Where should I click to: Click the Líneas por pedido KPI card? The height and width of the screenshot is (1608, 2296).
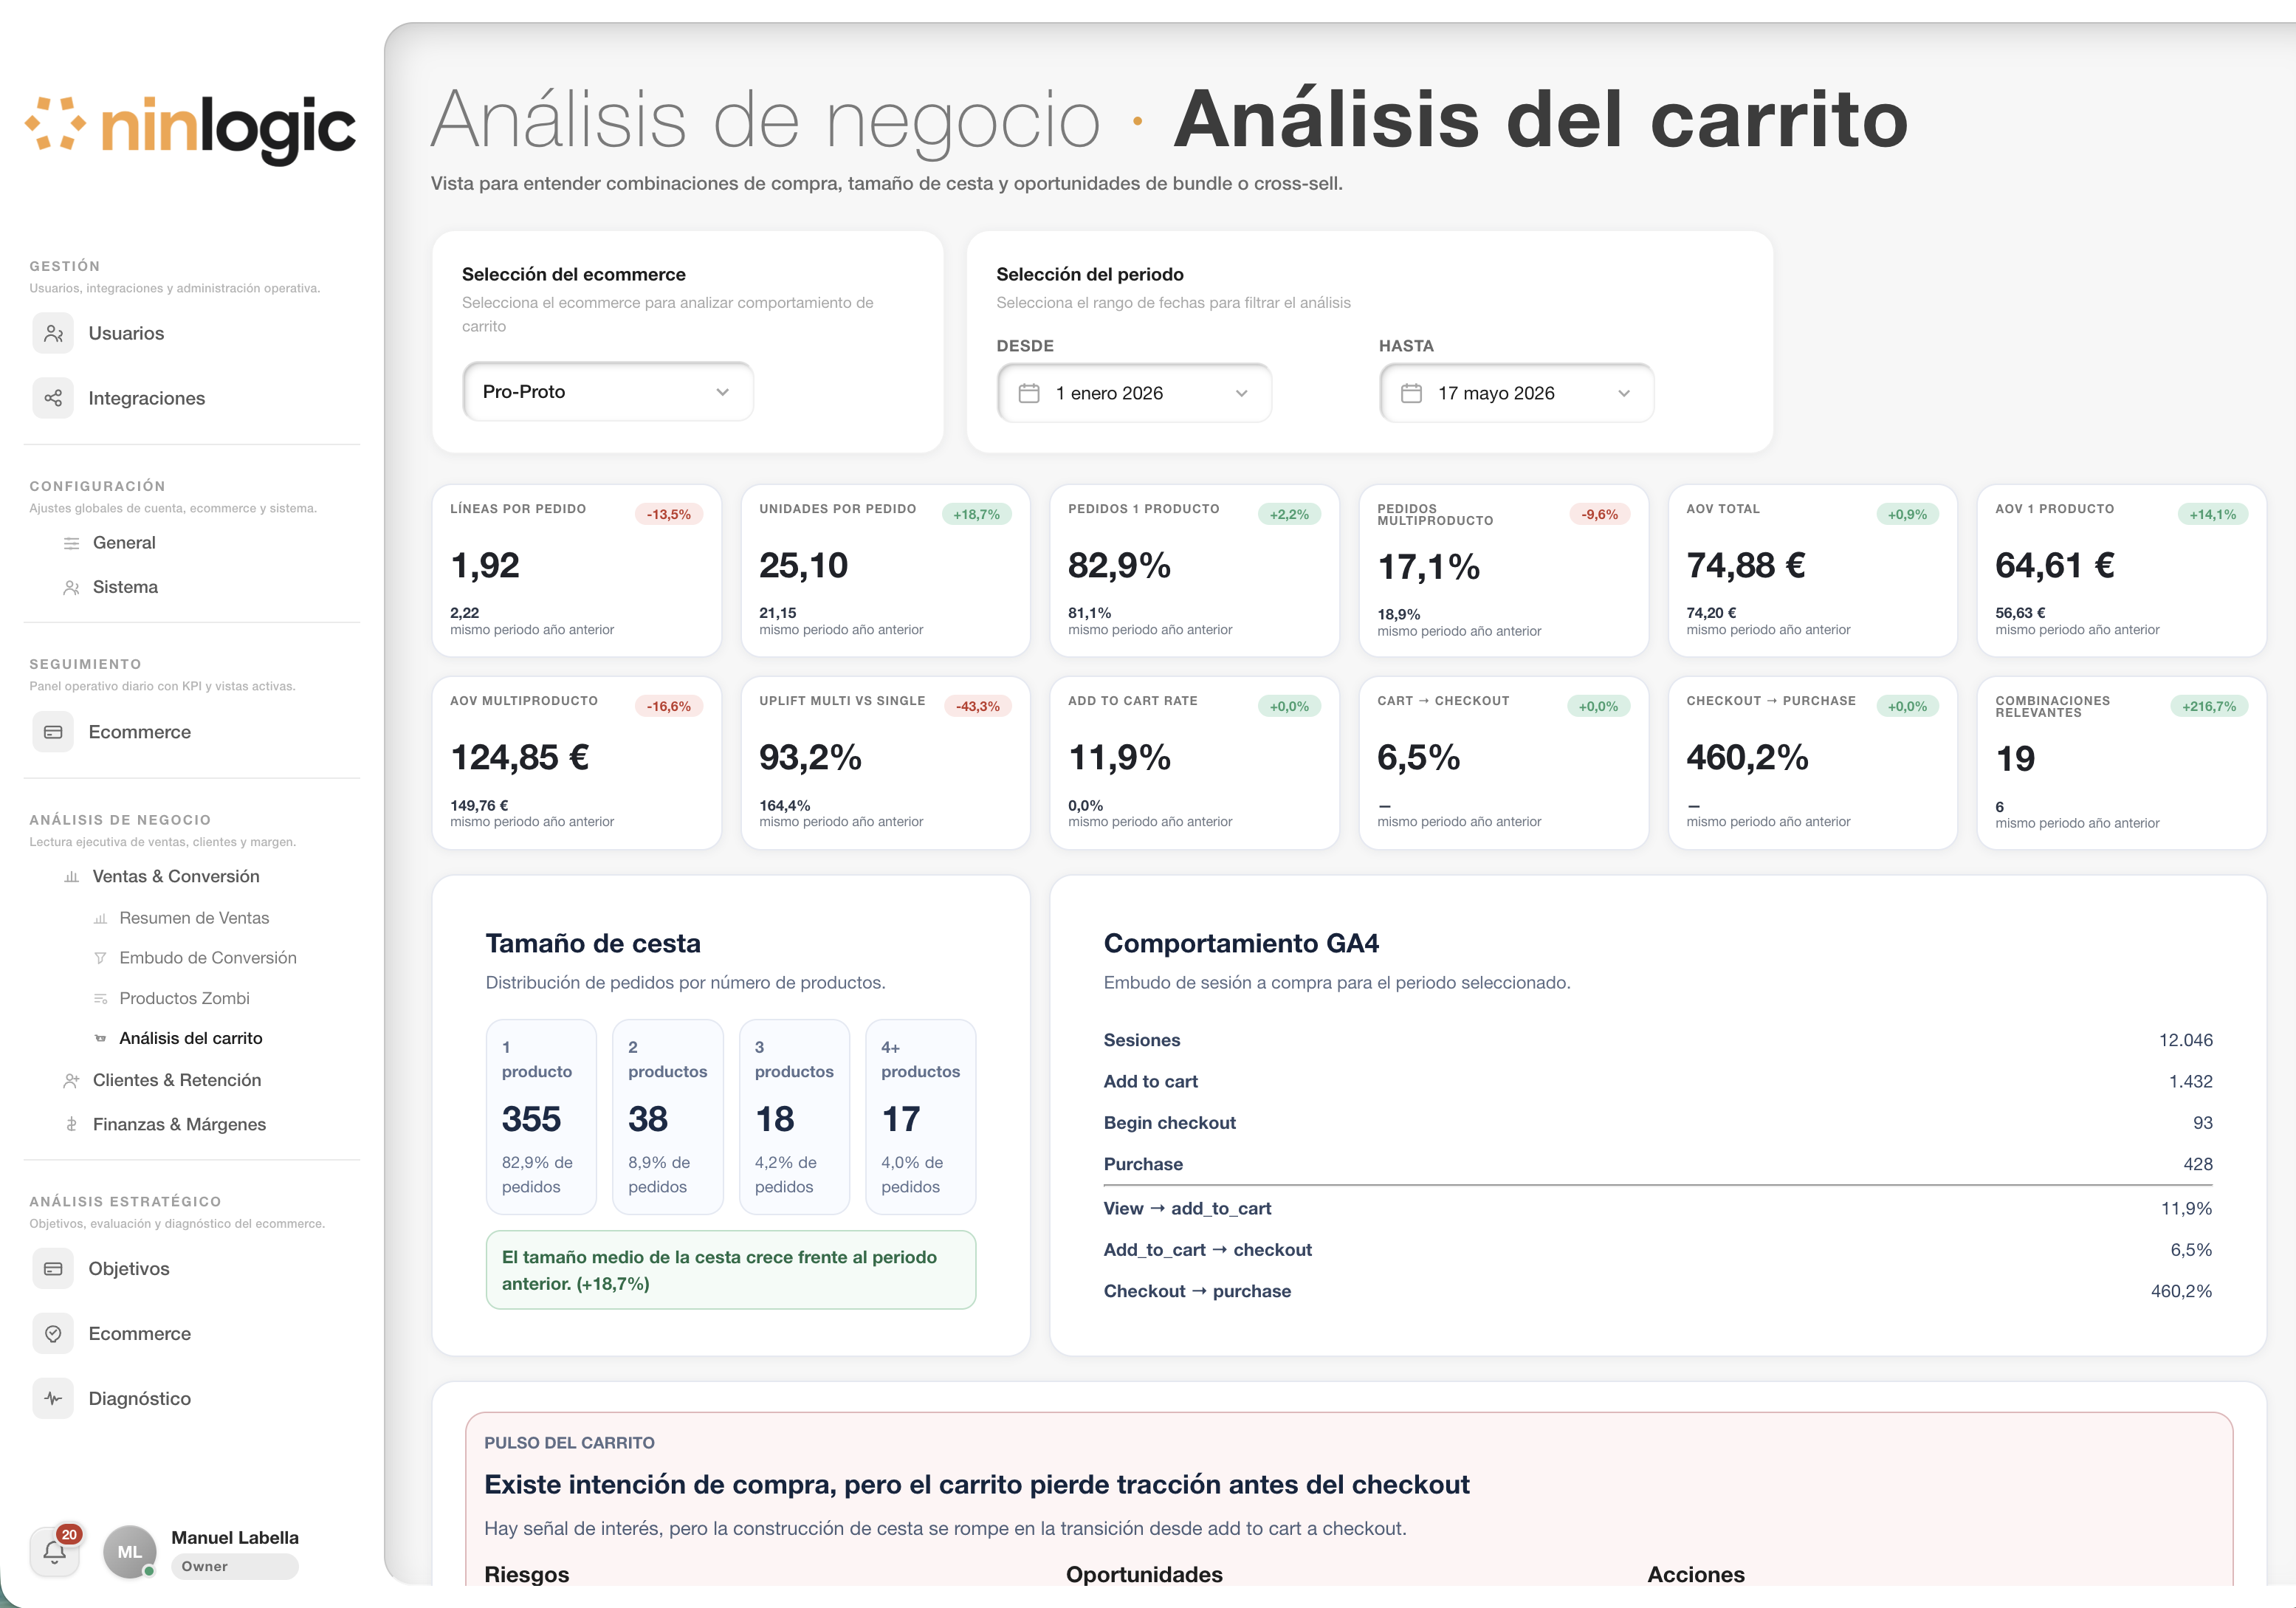click(x=576, y=571)
